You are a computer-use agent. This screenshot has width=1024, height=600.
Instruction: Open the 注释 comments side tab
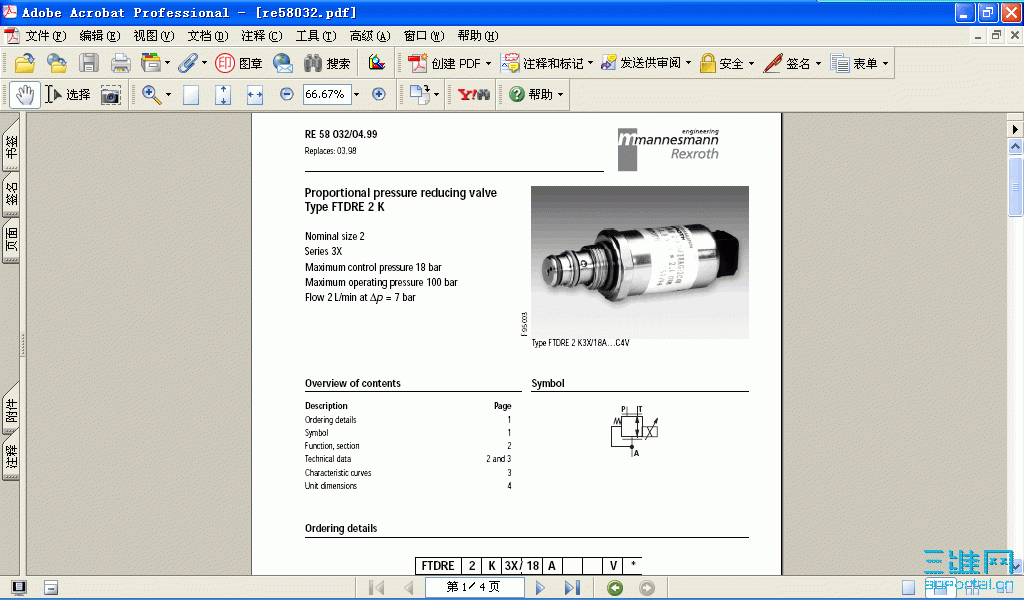(11, 457)
